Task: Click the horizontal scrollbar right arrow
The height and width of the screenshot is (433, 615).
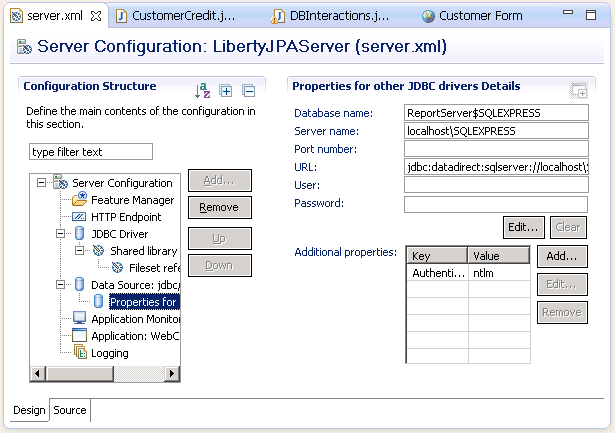Action: point(173,374)
